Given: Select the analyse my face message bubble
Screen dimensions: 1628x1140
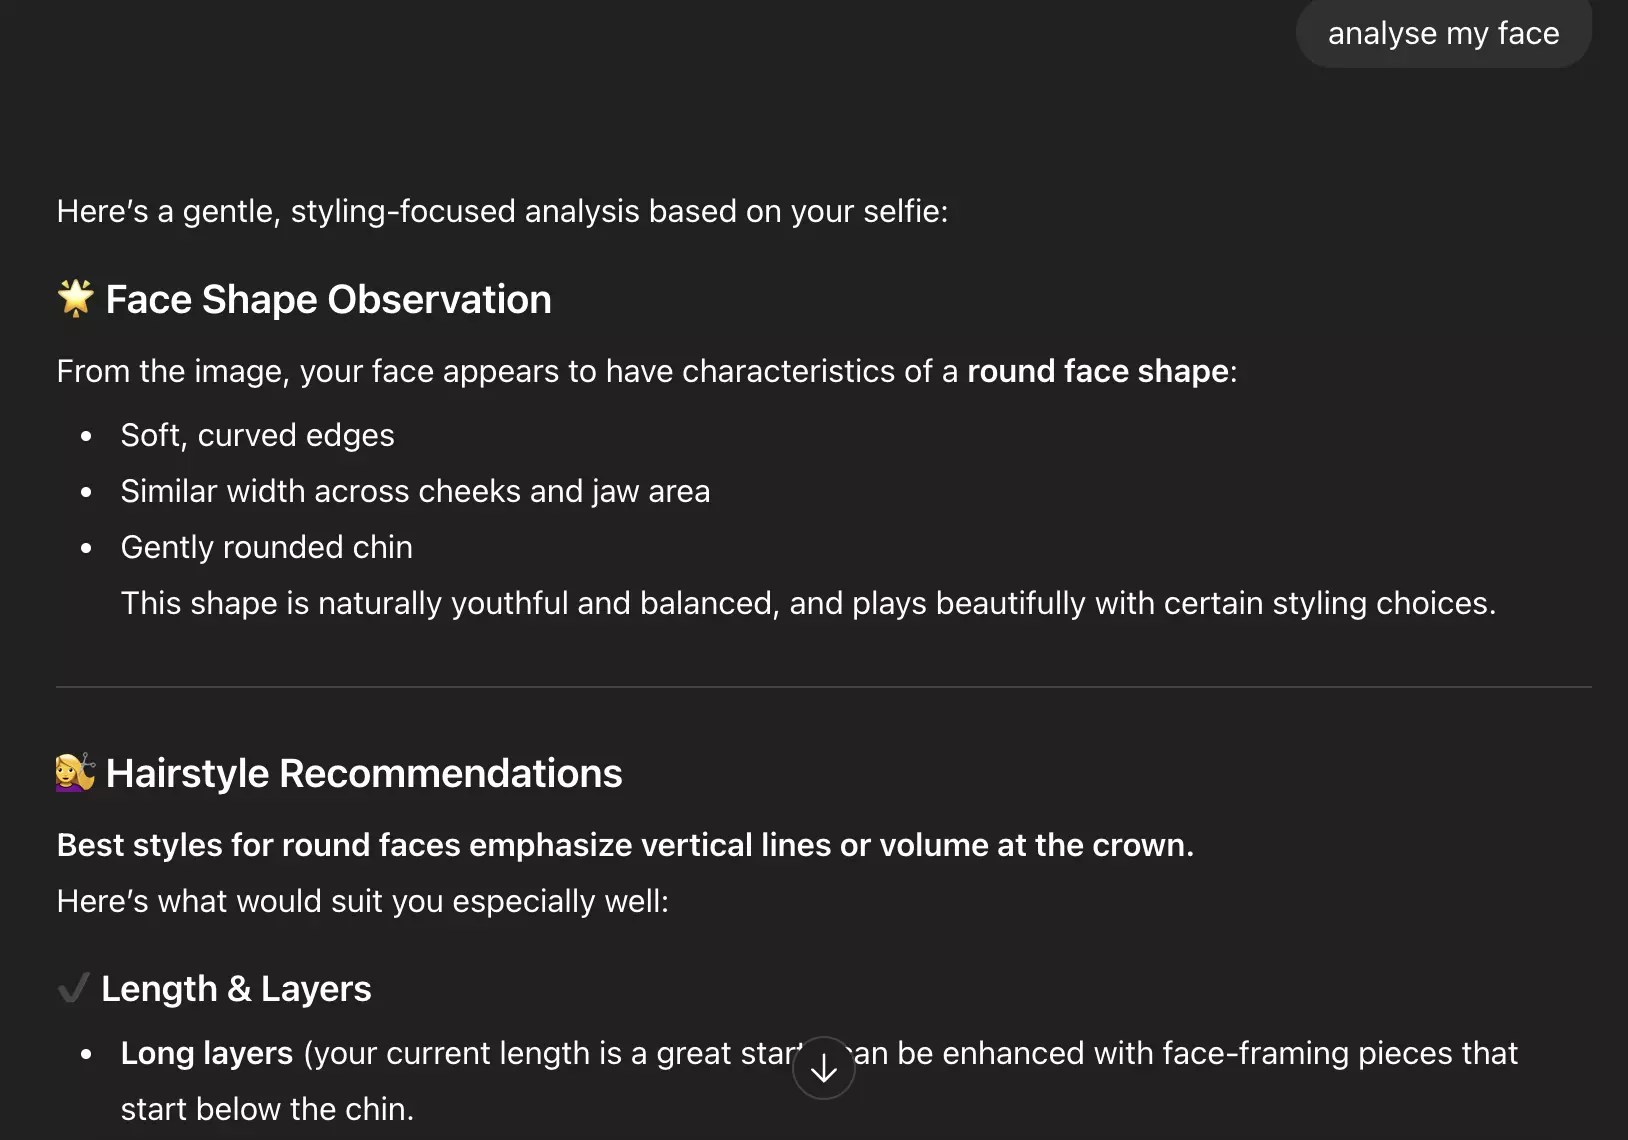Looking at the screenshot, I should [1443, 33].
